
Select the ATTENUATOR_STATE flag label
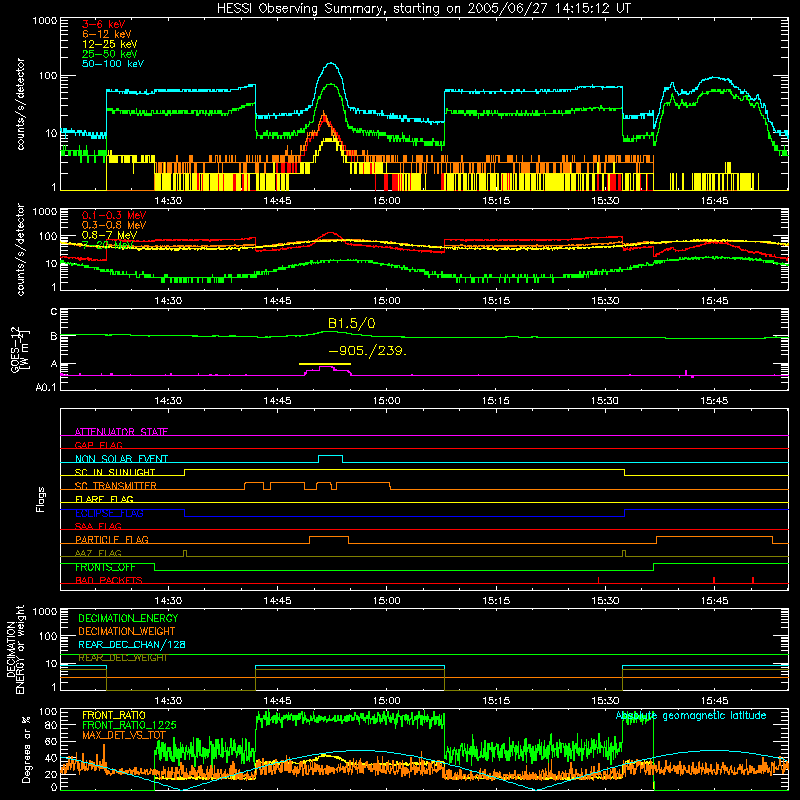[121, 432]
